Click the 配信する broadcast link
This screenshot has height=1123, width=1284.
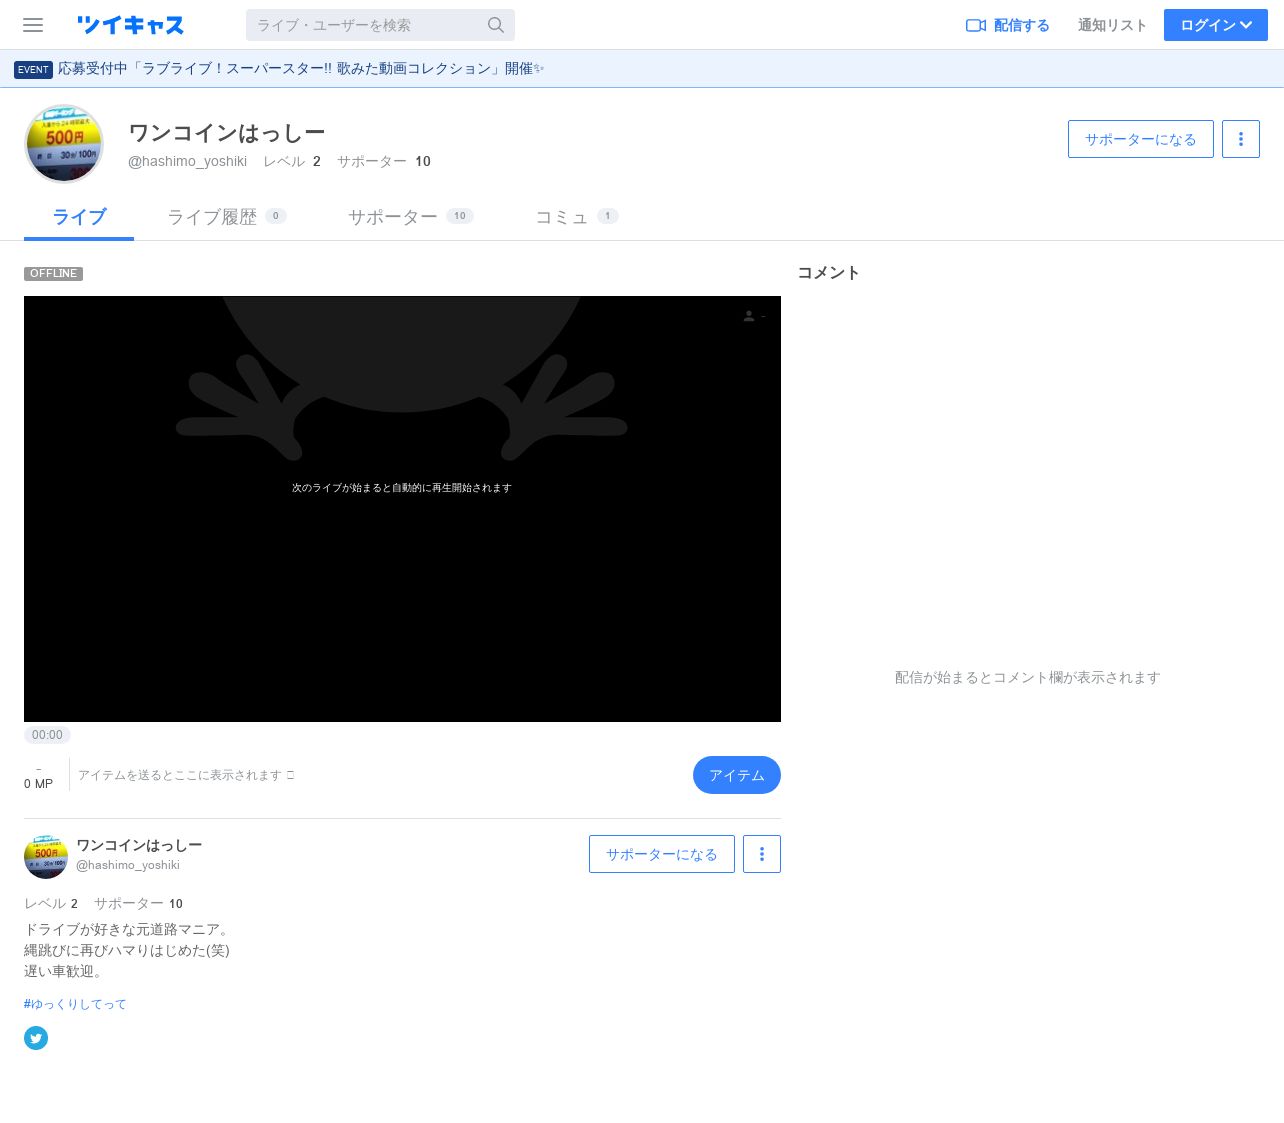click(x=1007, y=25)
